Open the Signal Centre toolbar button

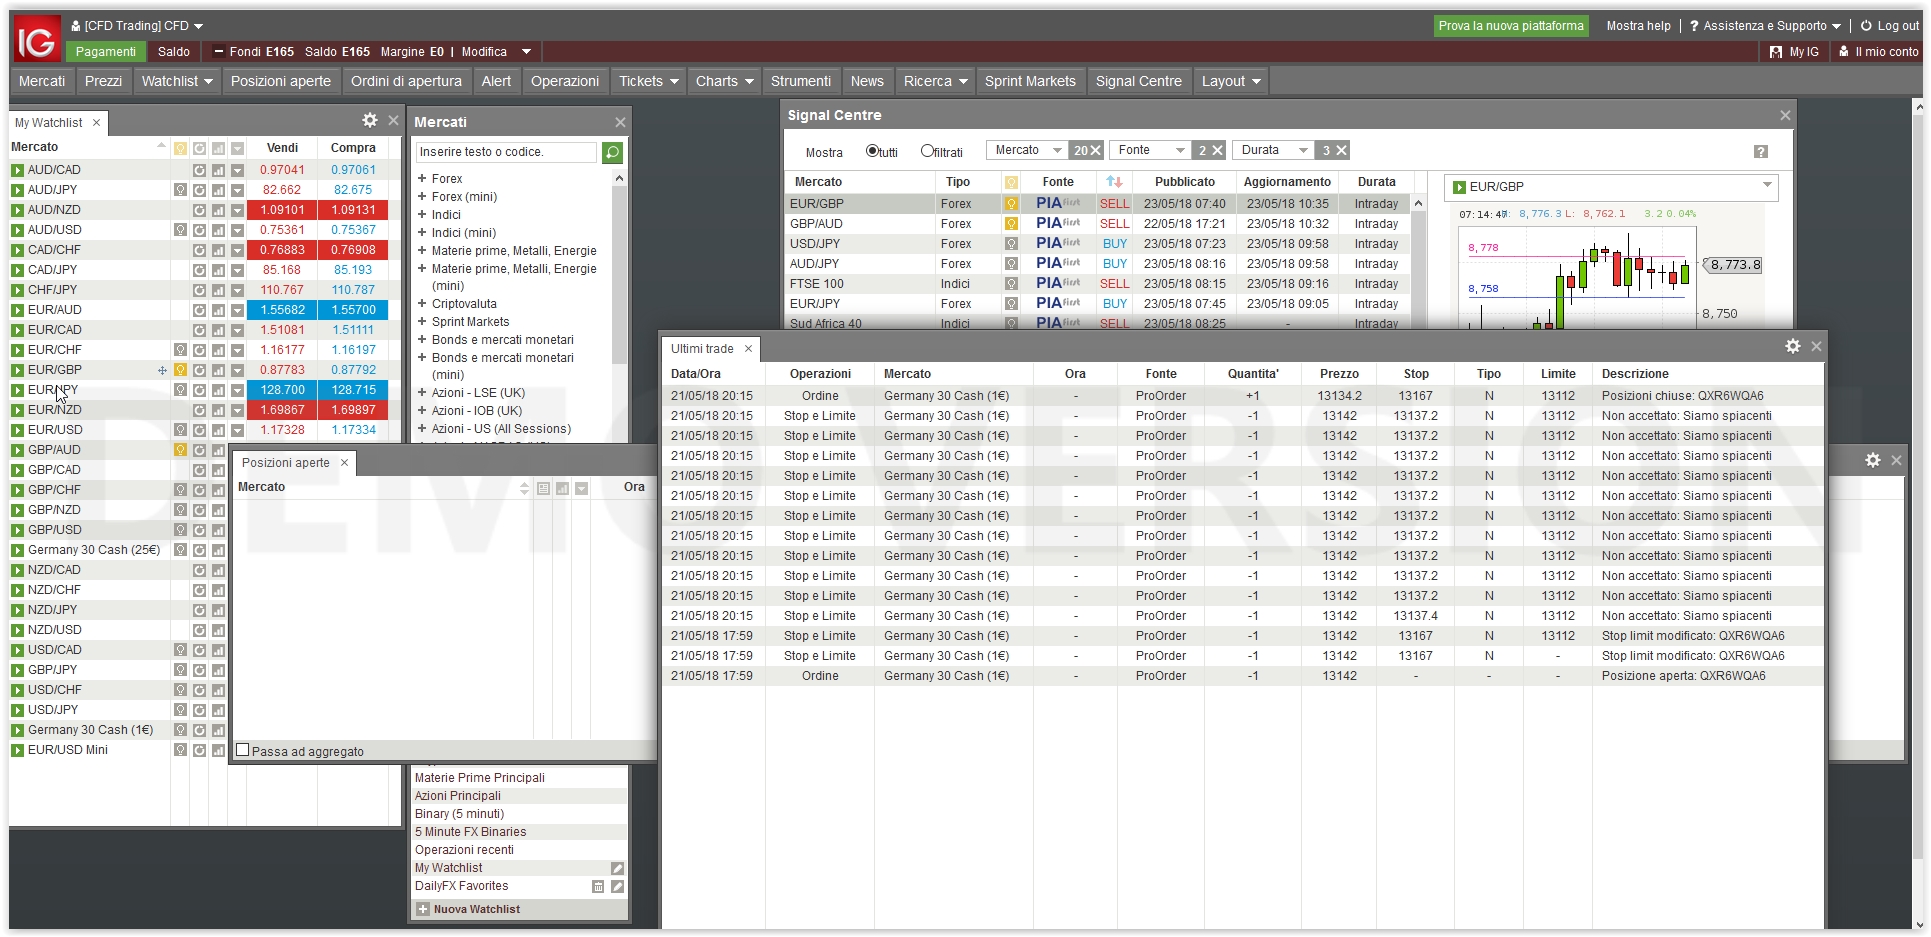(1138, 81)
